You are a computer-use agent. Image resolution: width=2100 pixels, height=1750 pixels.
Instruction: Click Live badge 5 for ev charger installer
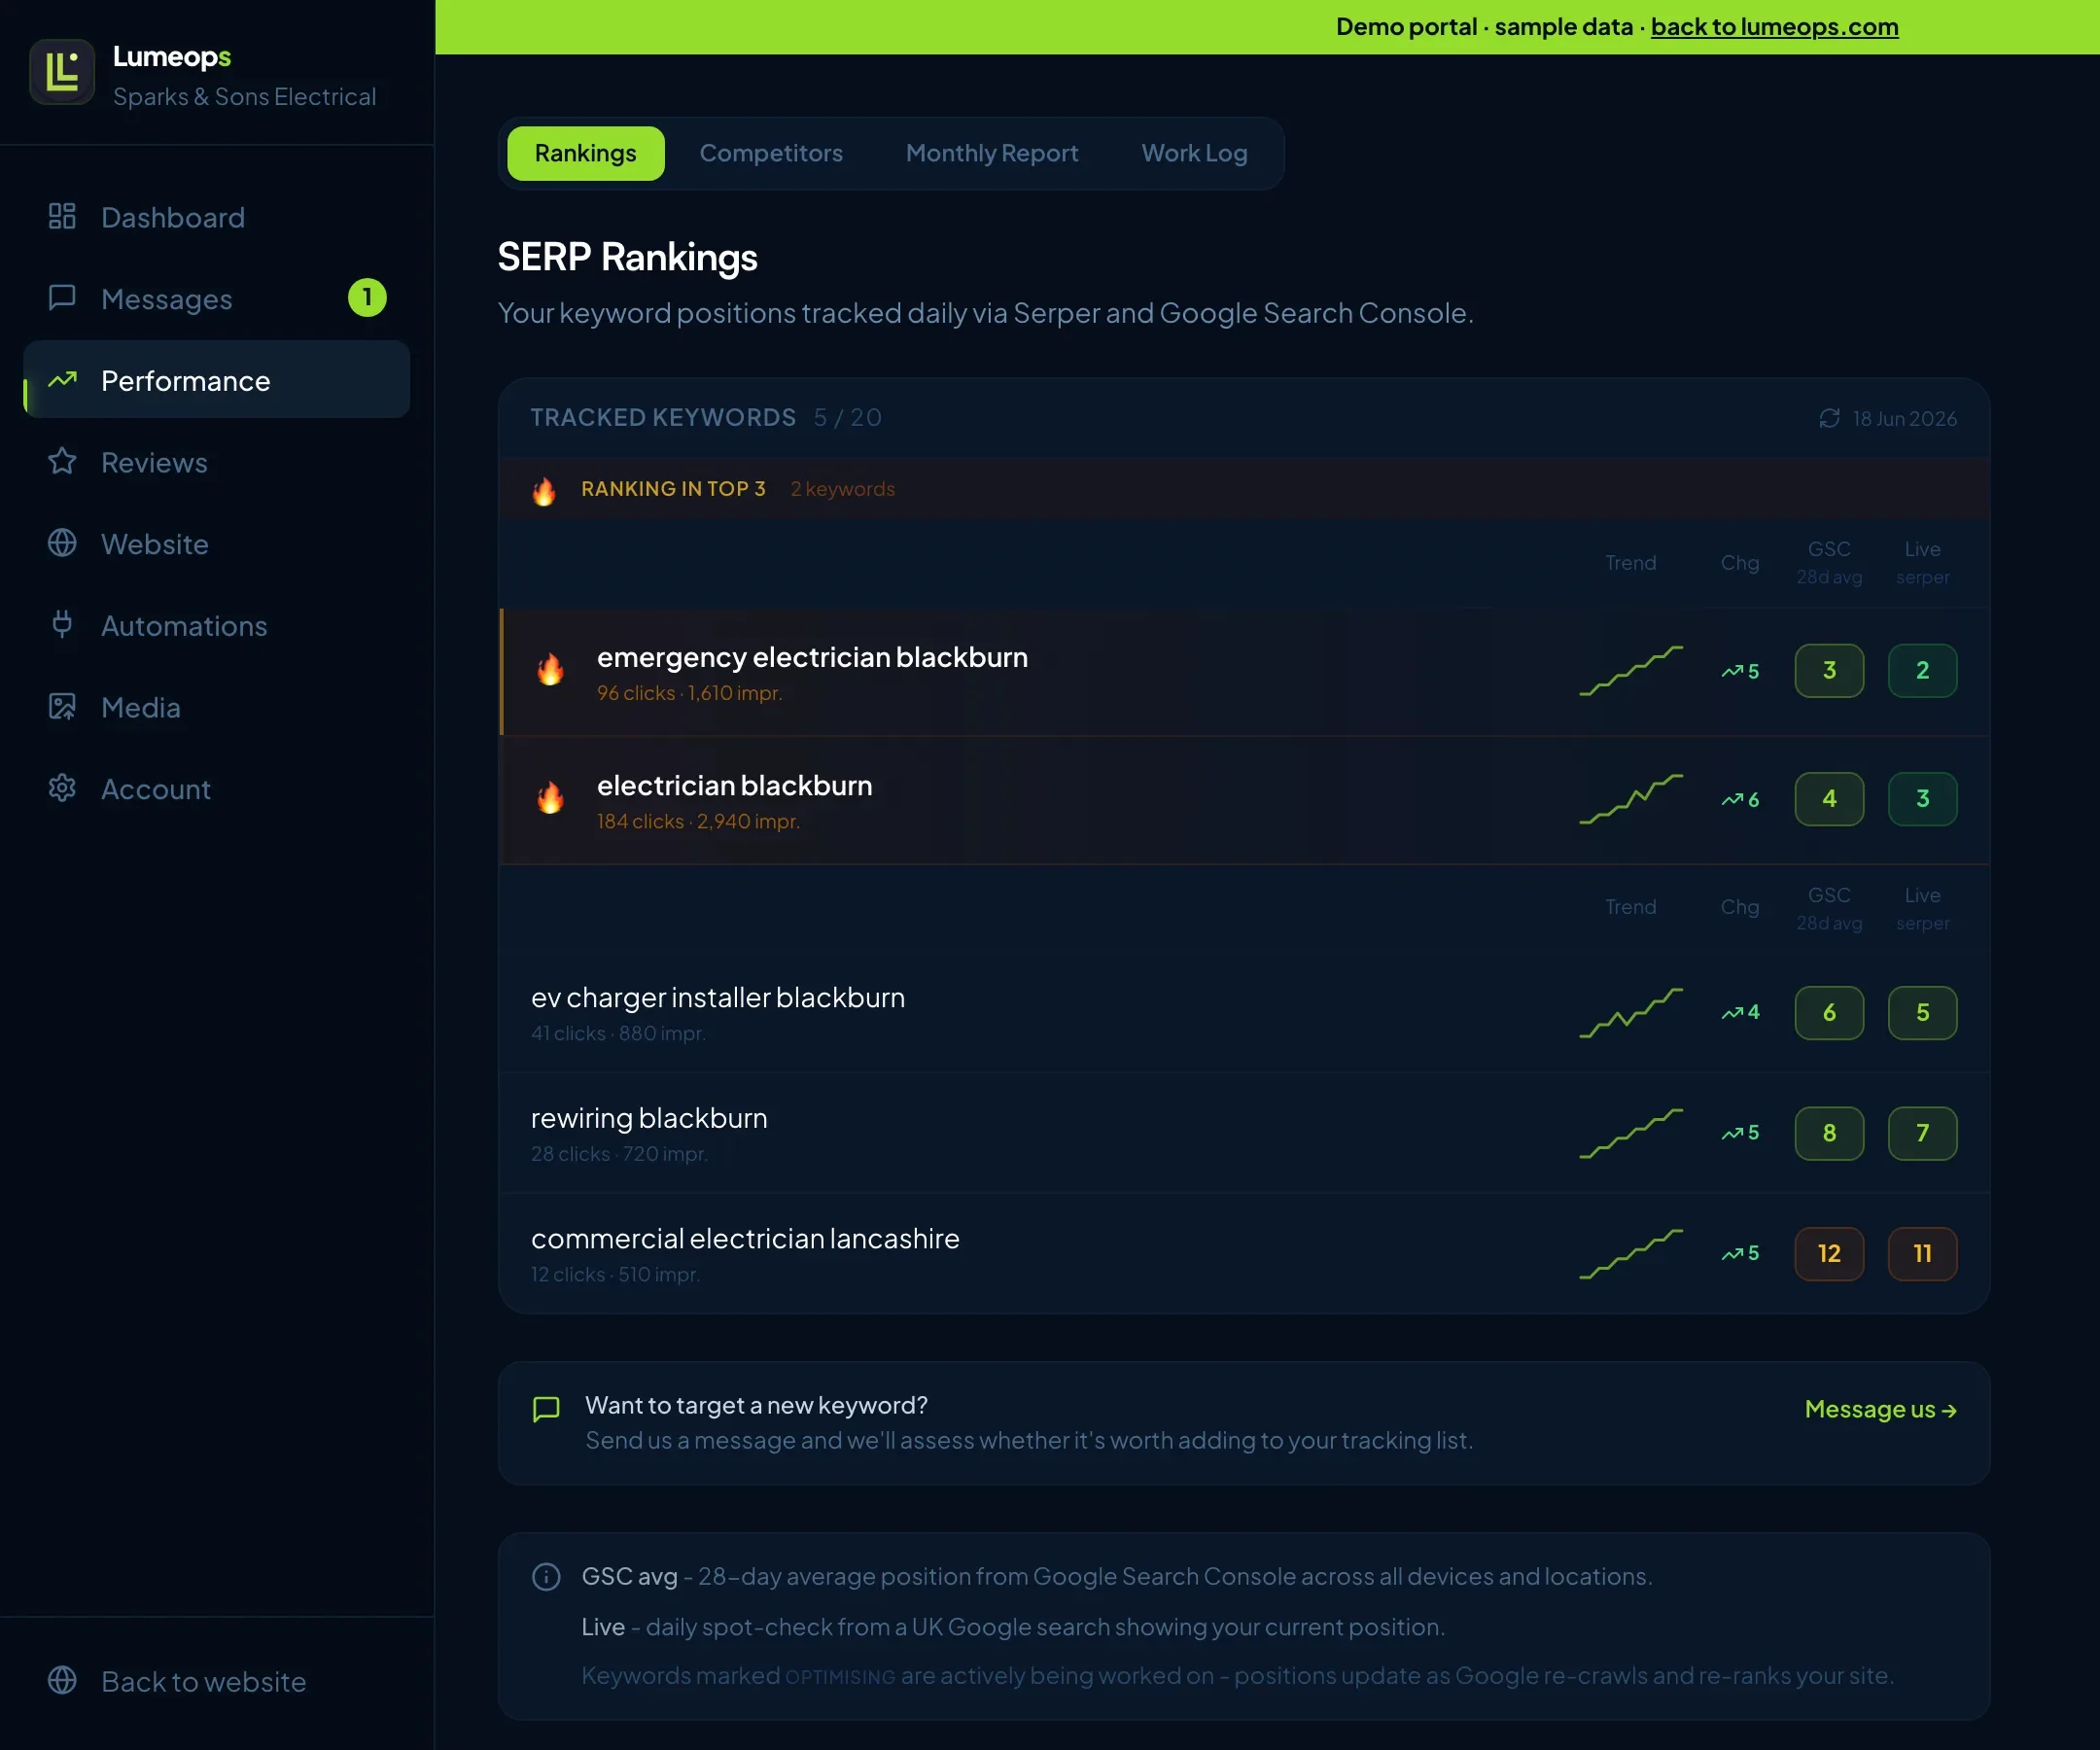point(1922,1012)
